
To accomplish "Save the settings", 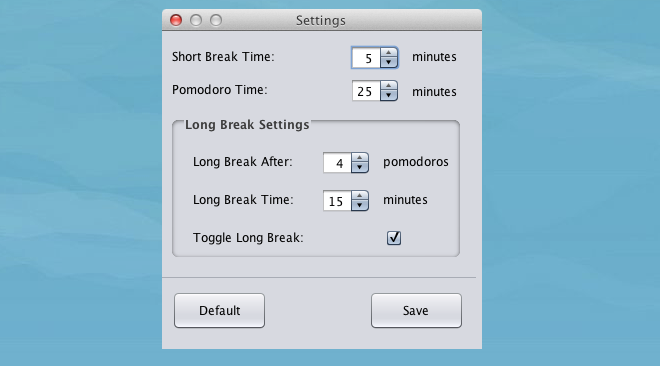I will point(416,310).
